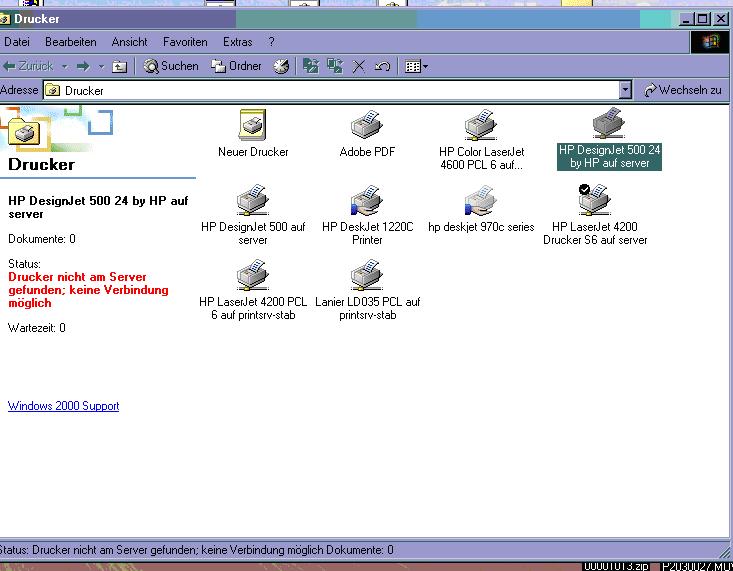This screenshot has width=733, height=571.
Task: Minimize the Drucker window
Action: (686, 19)
